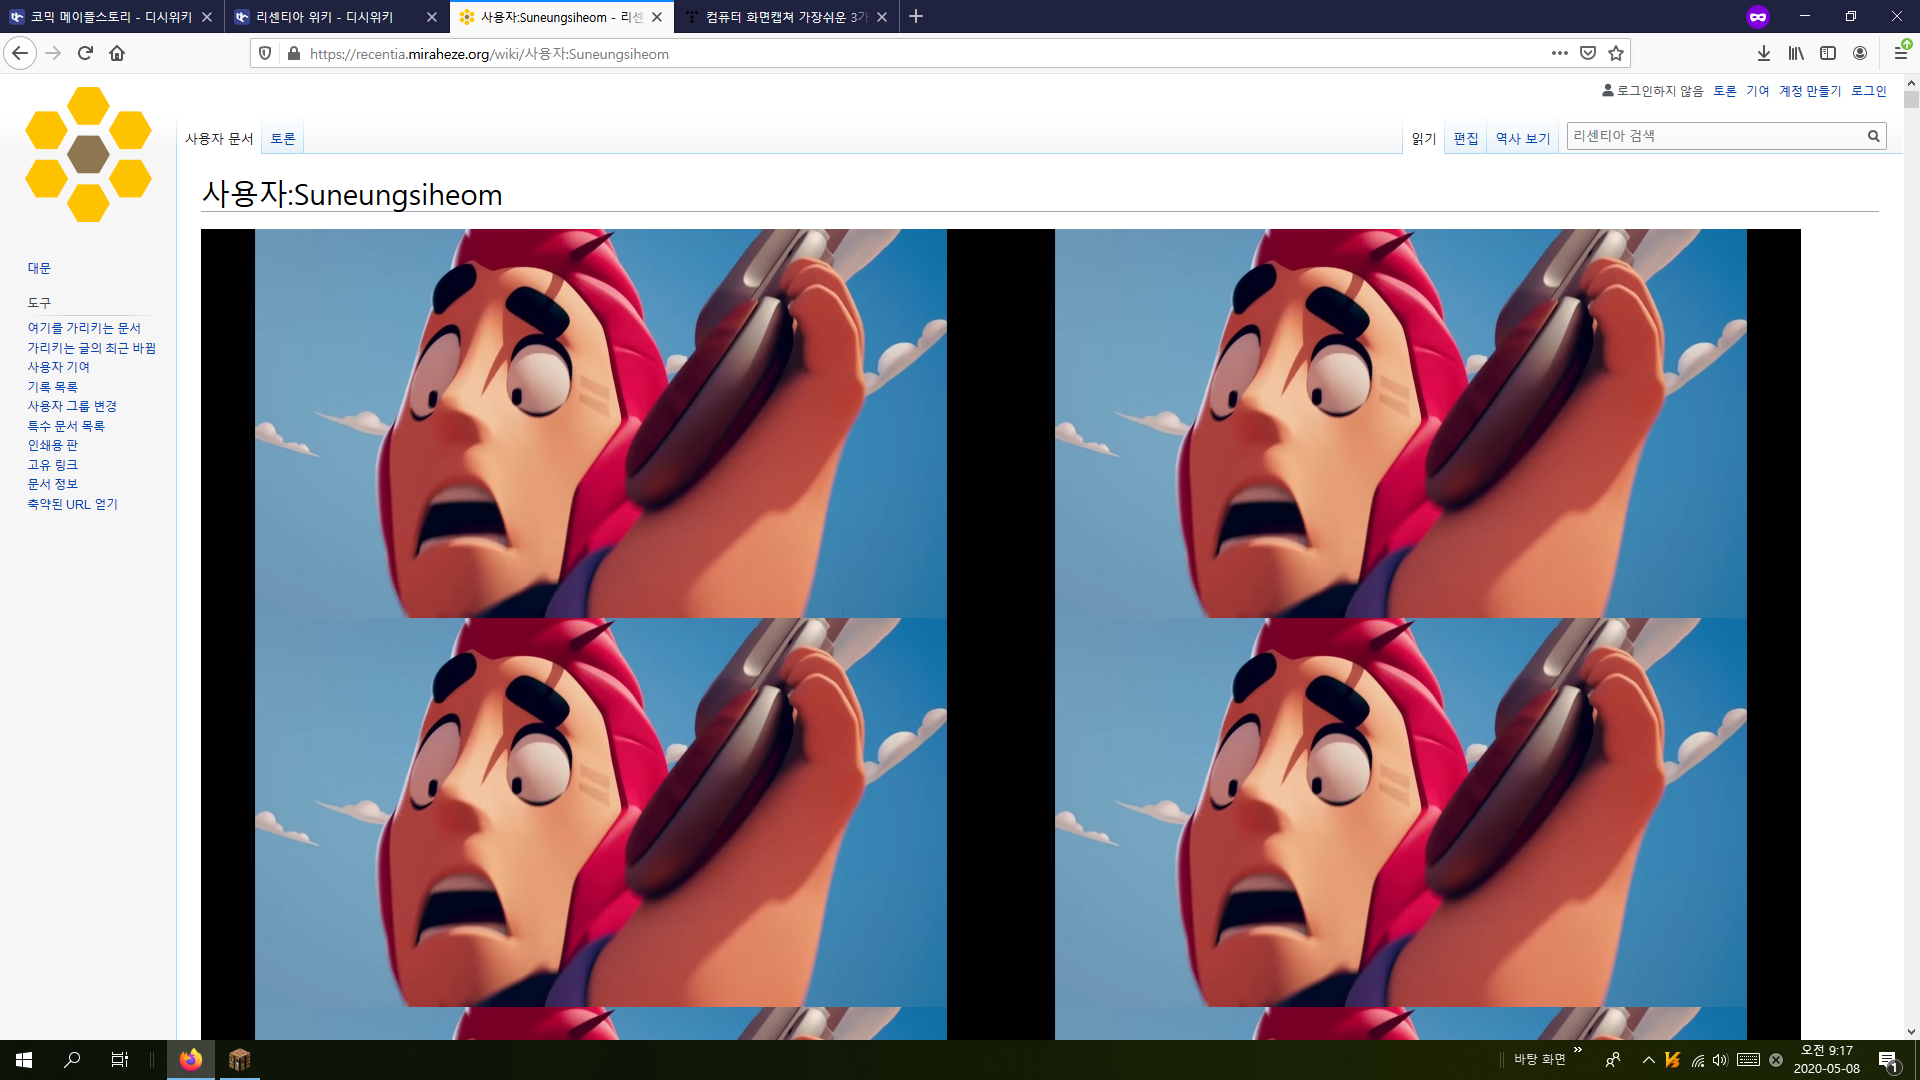The width and height of the screenshot is (1920, 1080).
Task: Click the 편집 edit tab
Action: point(1466,139)
